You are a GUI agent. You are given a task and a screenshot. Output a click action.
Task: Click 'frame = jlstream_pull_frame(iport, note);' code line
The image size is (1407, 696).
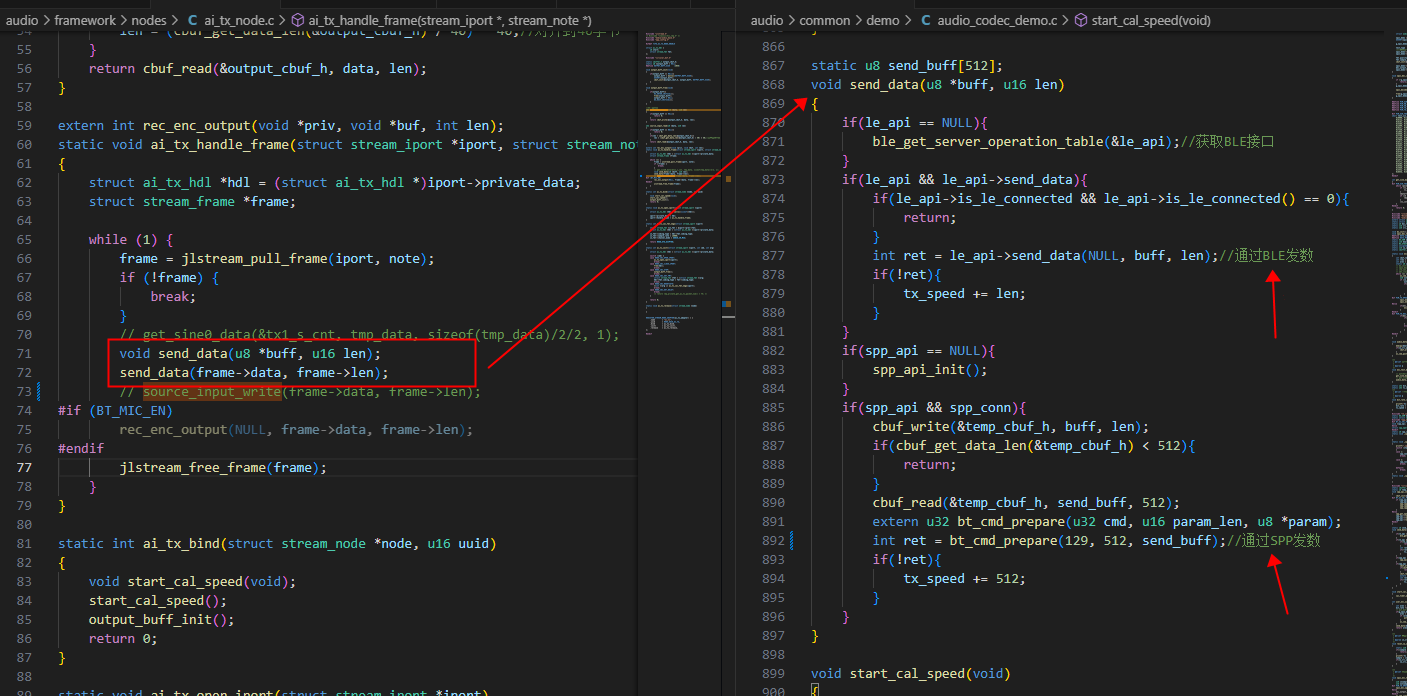coord(277,259)
